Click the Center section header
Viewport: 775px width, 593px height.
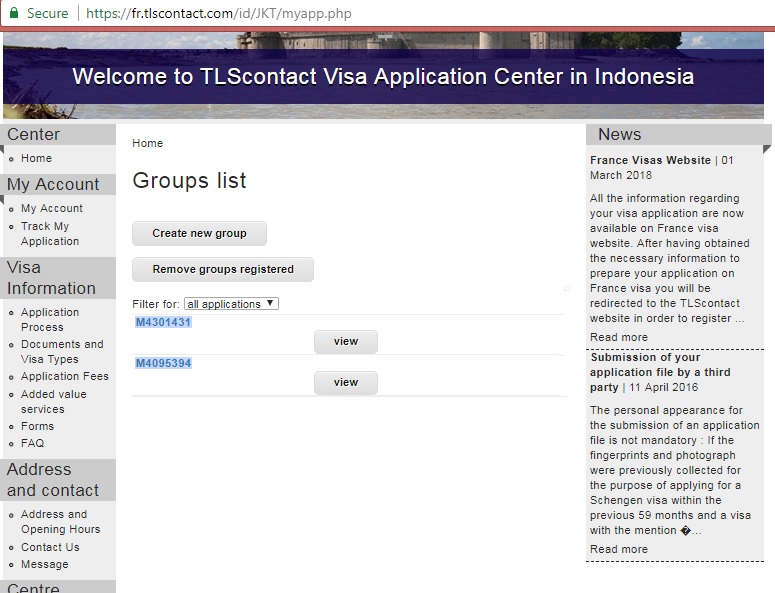[58, 134]
